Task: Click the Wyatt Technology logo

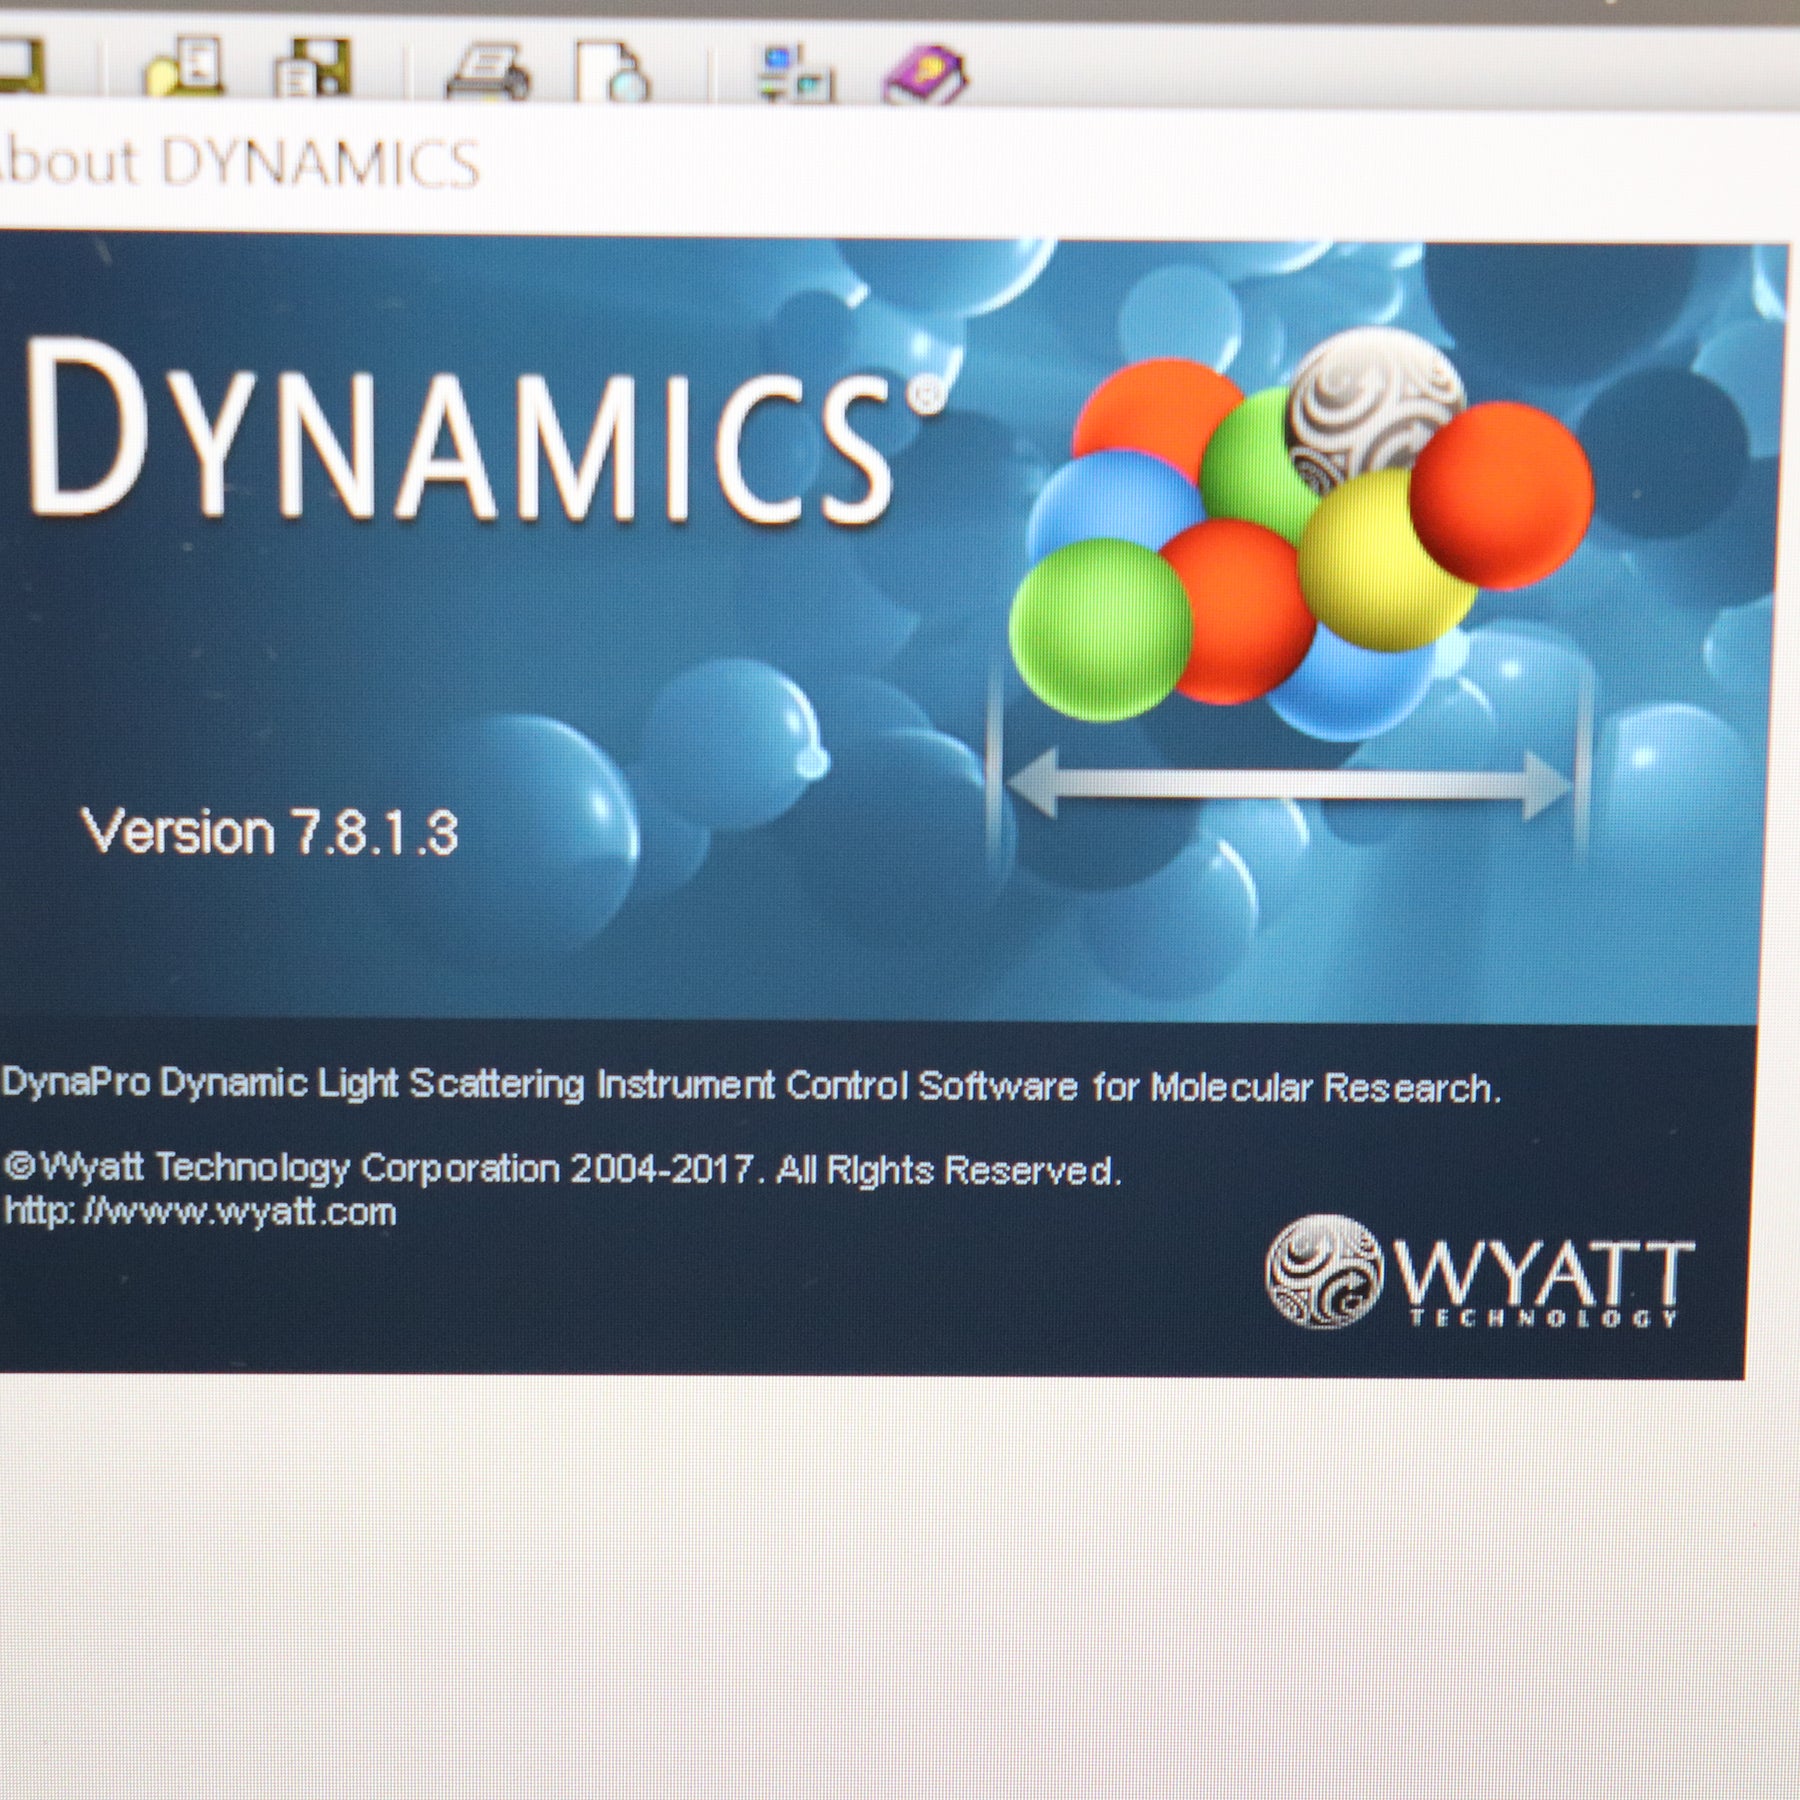Action: [1480, 1271]
